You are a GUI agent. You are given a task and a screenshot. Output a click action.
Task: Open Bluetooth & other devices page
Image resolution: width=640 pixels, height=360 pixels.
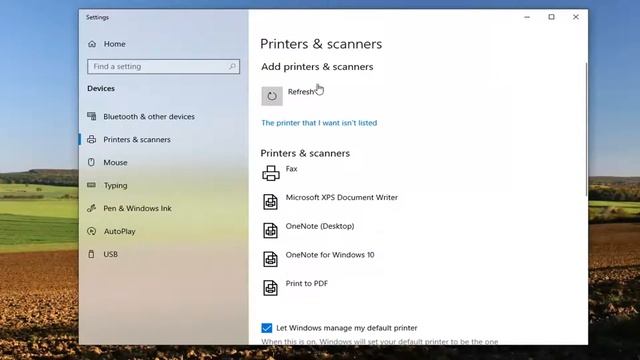click(149, 116)
